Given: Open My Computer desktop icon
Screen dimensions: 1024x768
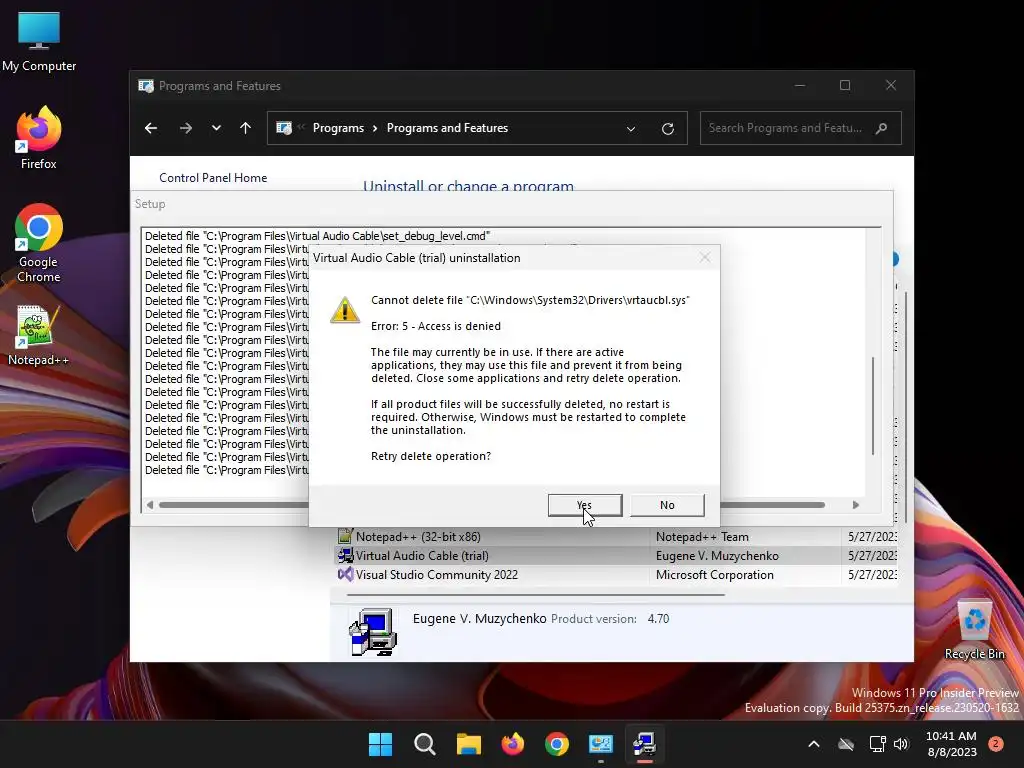Looking at the screenshot, I should [39, 41].
